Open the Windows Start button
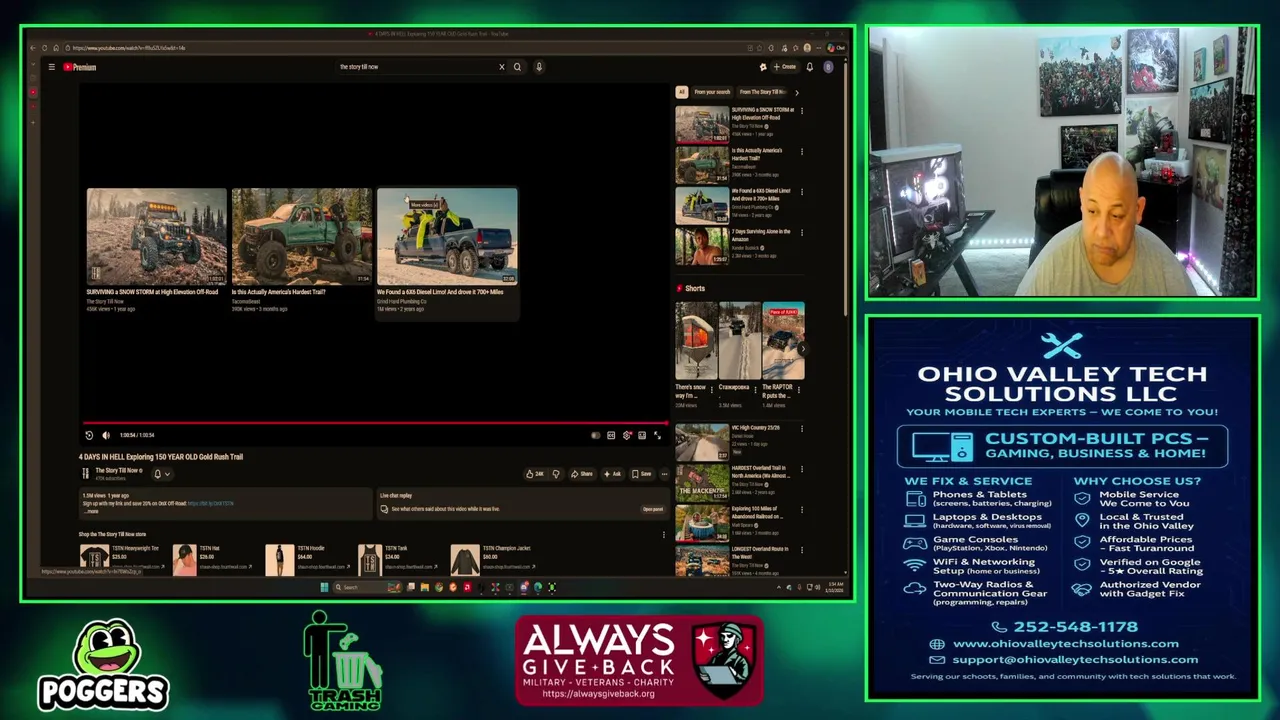The image size is (1280, 720). (x=324, y=587)
